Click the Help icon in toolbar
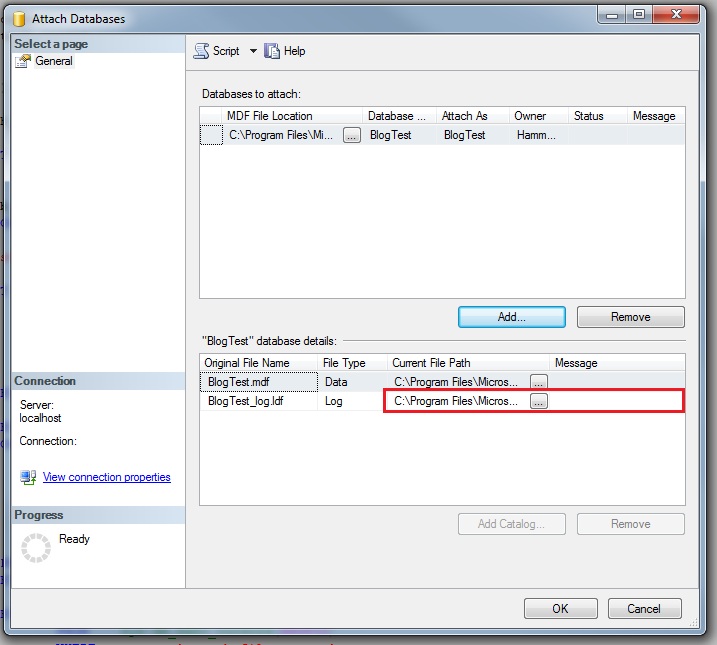717x645 pixels. pyautogui.click(x=272, y=51)
